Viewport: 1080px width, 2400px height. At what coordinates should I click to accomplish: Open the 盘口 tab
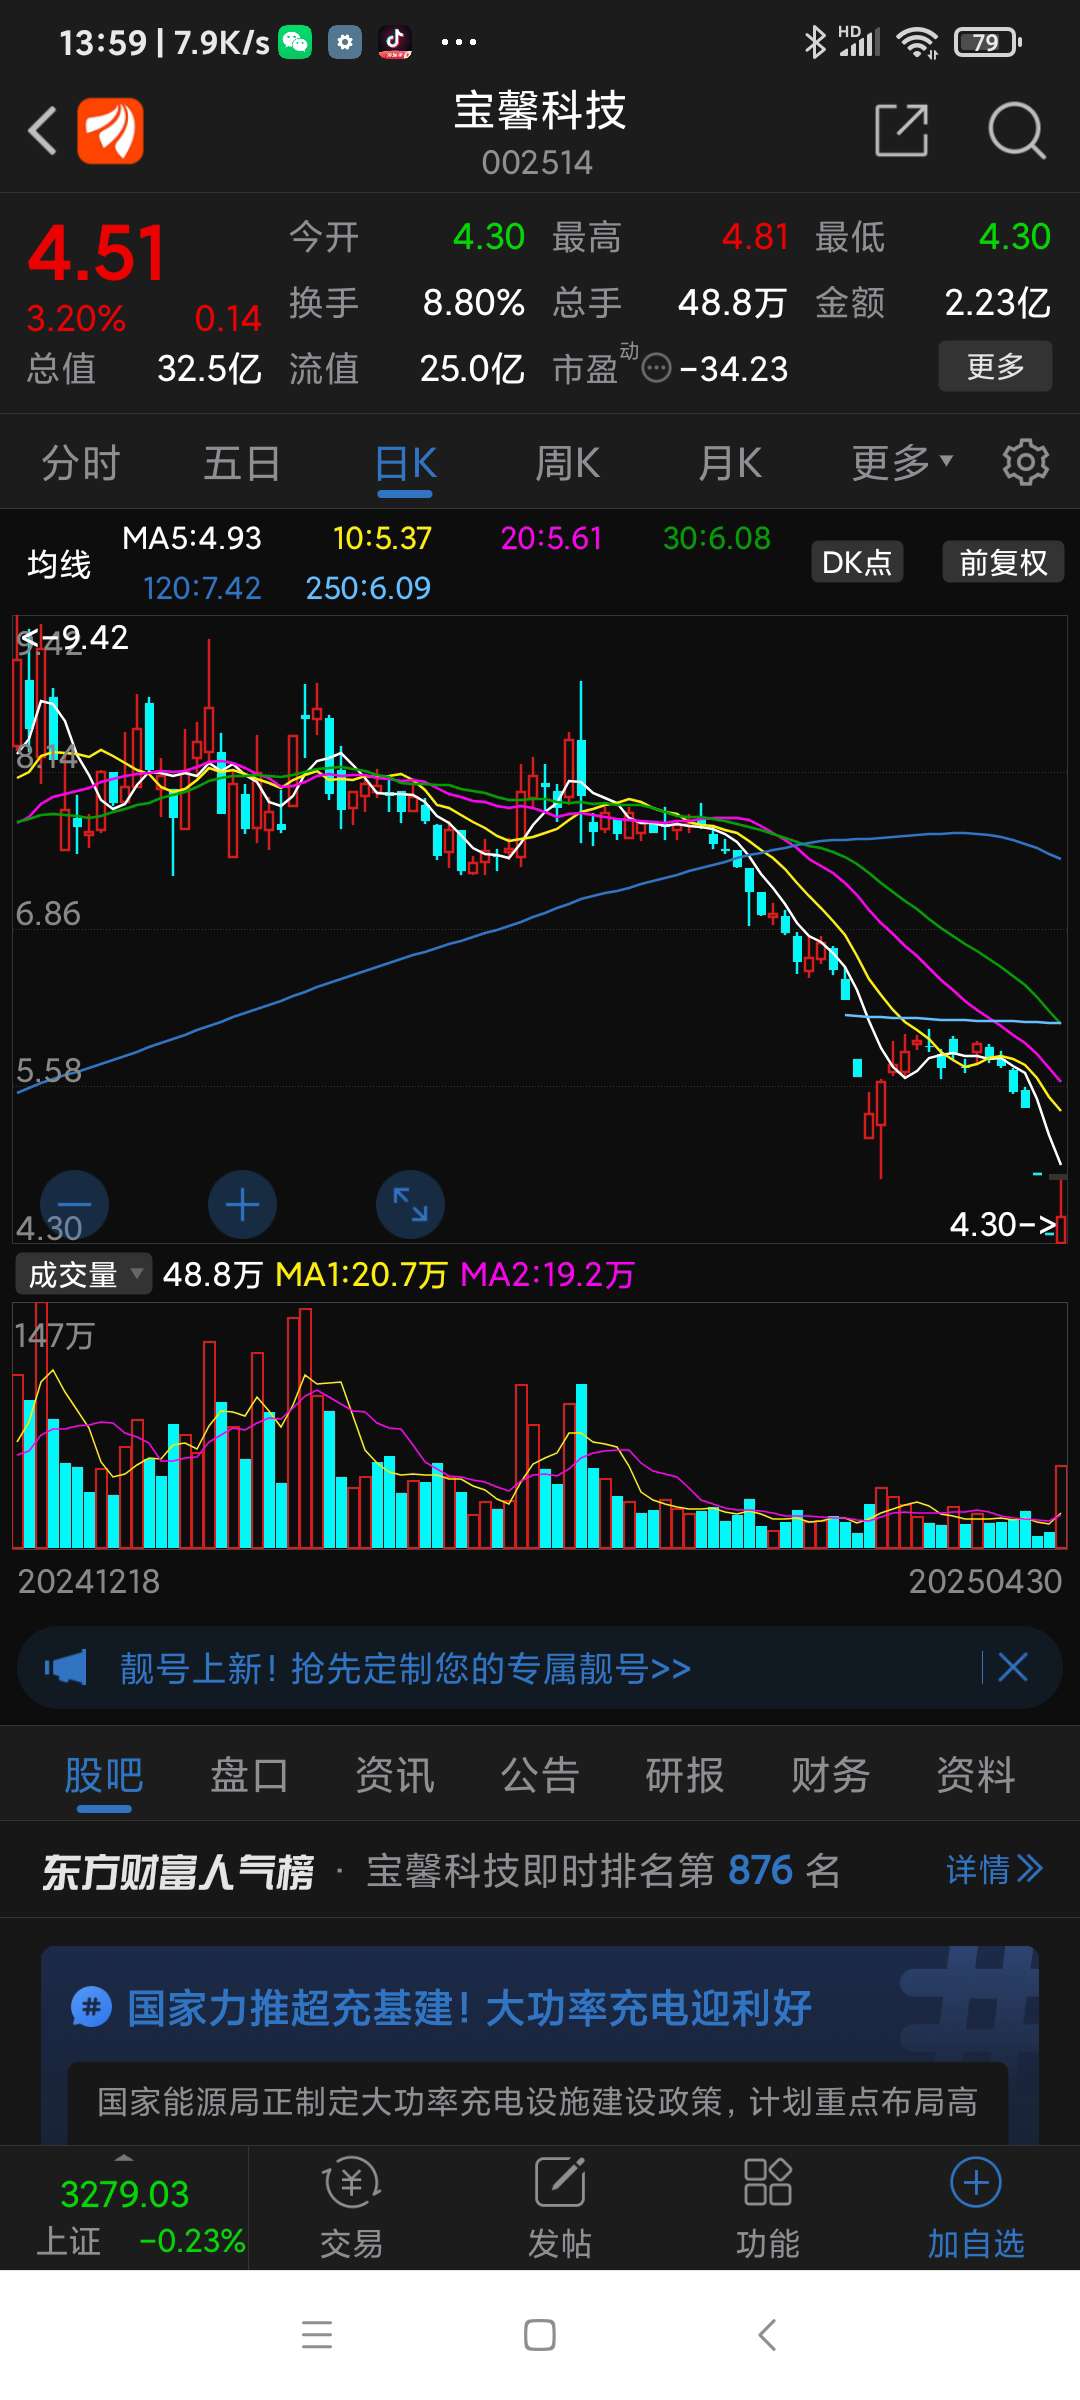249,1775
